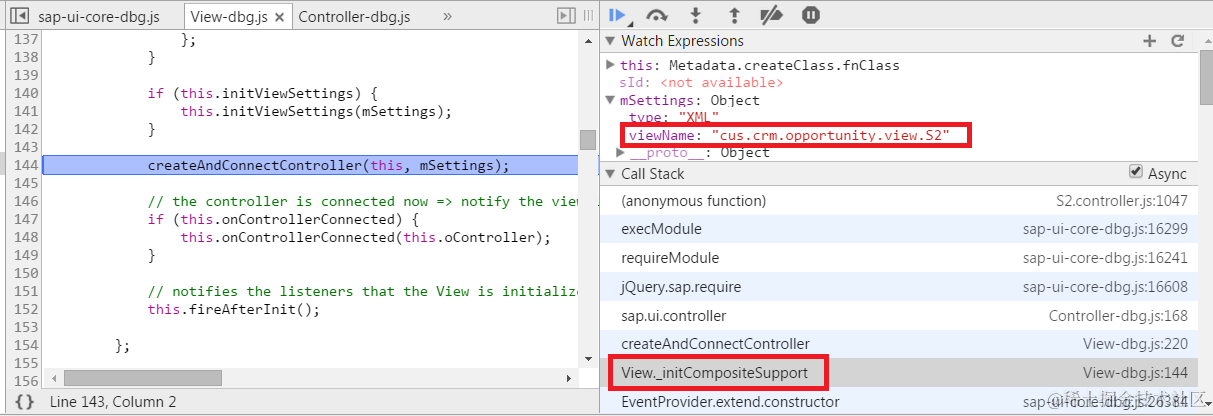Open sap-ui-core-dbg.js:16608 source link
This screenshot has height=416, width=1213.
[1105, 287]
